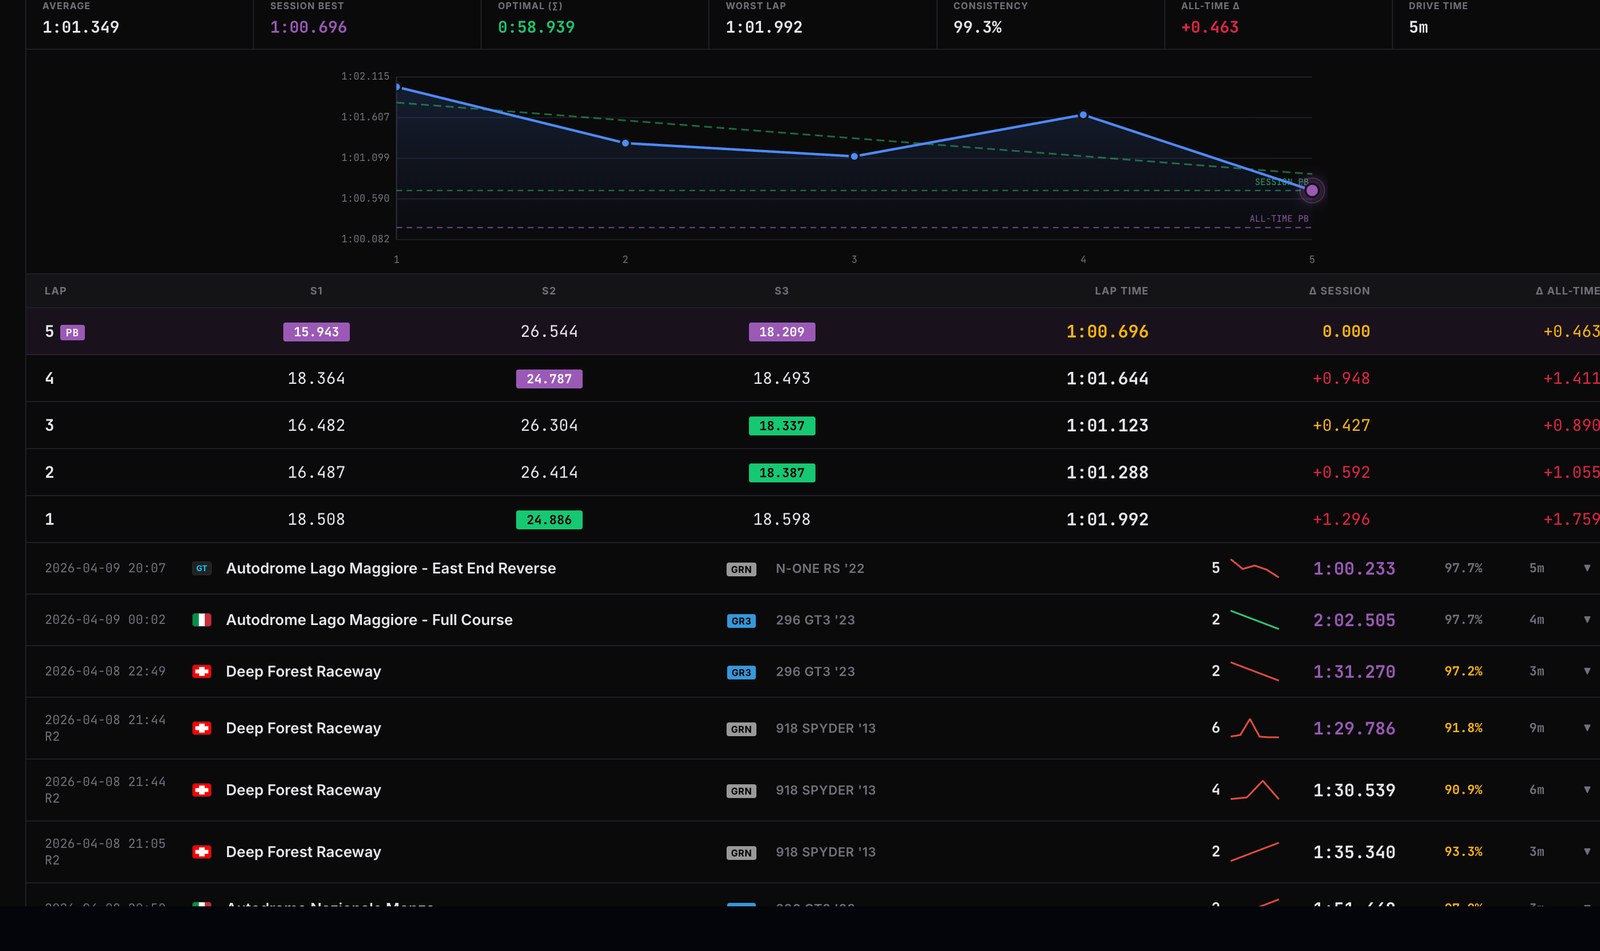Screen dimensions: 1600x951
Task: Click the green 18.337 S3 time on lap 3
Action: click(782, 426)
